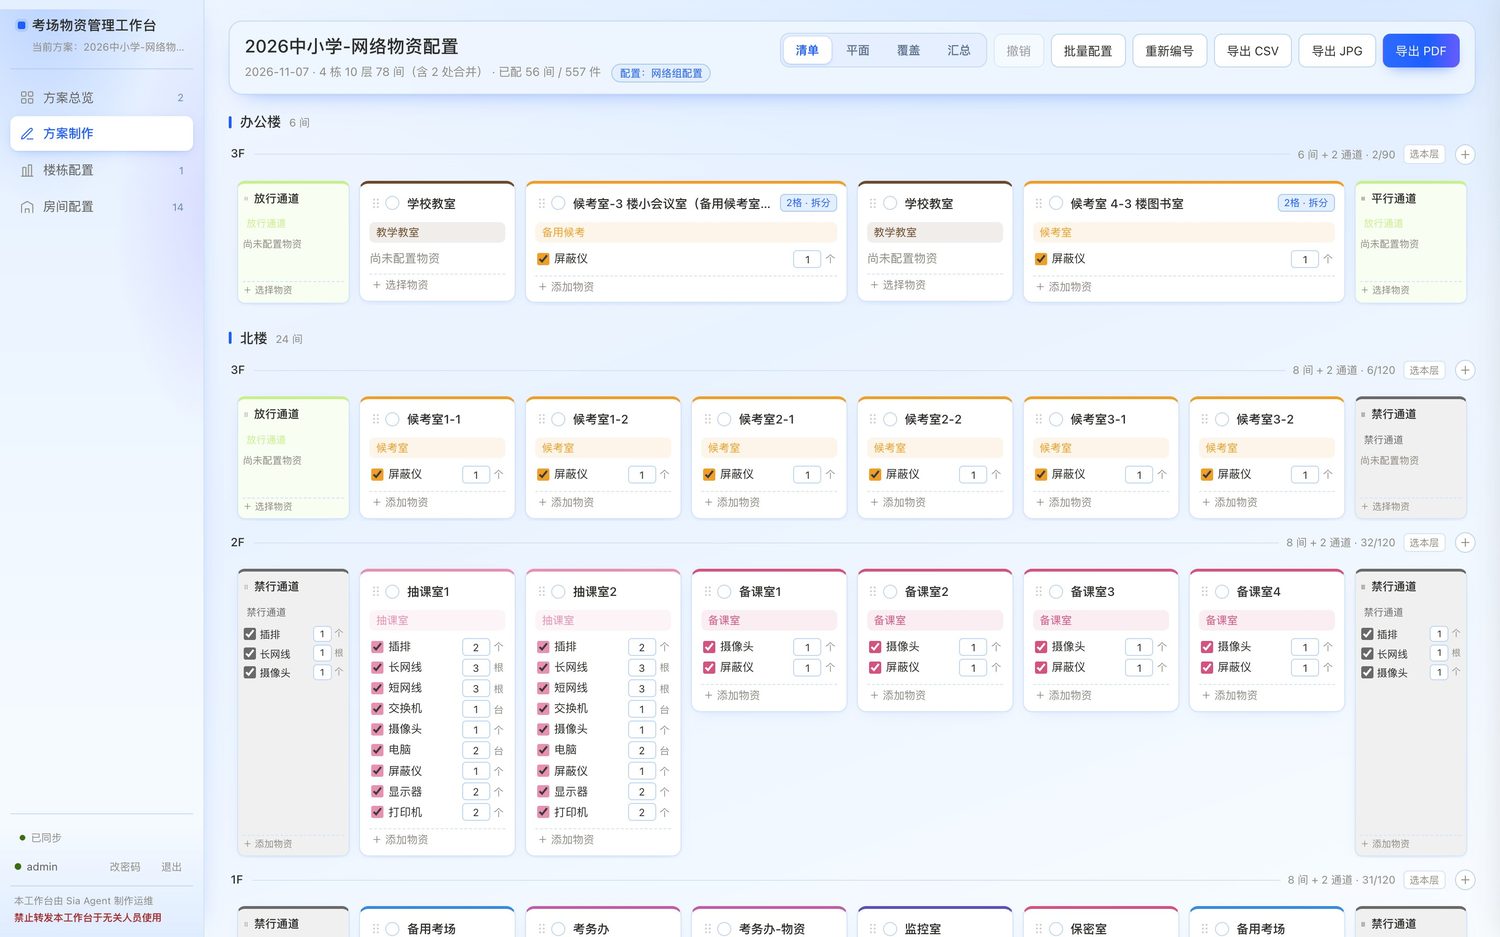
Task: Open 选本层 for 北楼 2F
Action: click(x=1424, y=543)
